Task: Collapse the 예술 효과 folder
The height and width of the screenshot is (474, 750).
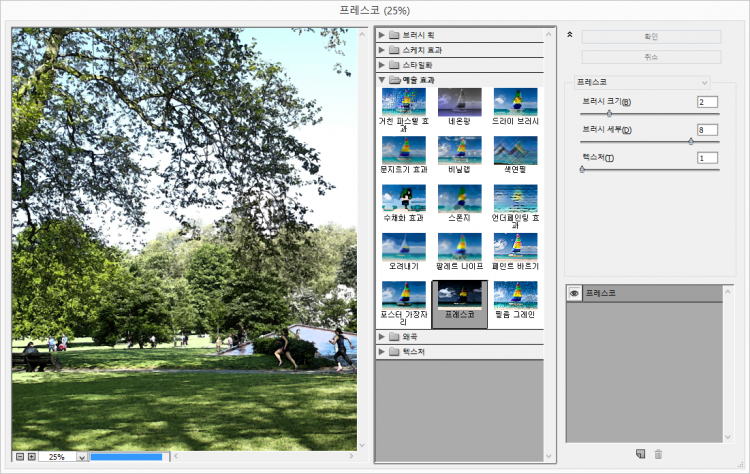Action: [x=382, y=79]
